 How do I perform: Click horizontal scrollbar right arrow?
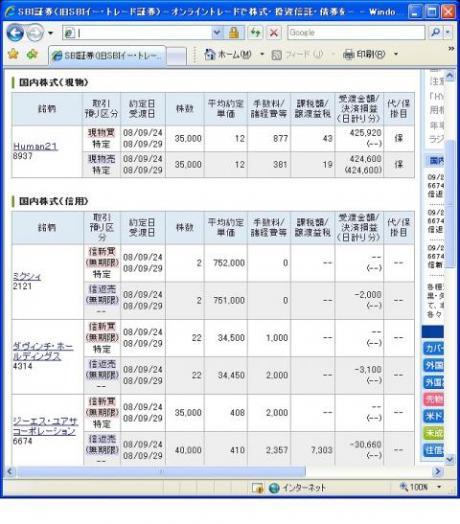click(438, 472)
